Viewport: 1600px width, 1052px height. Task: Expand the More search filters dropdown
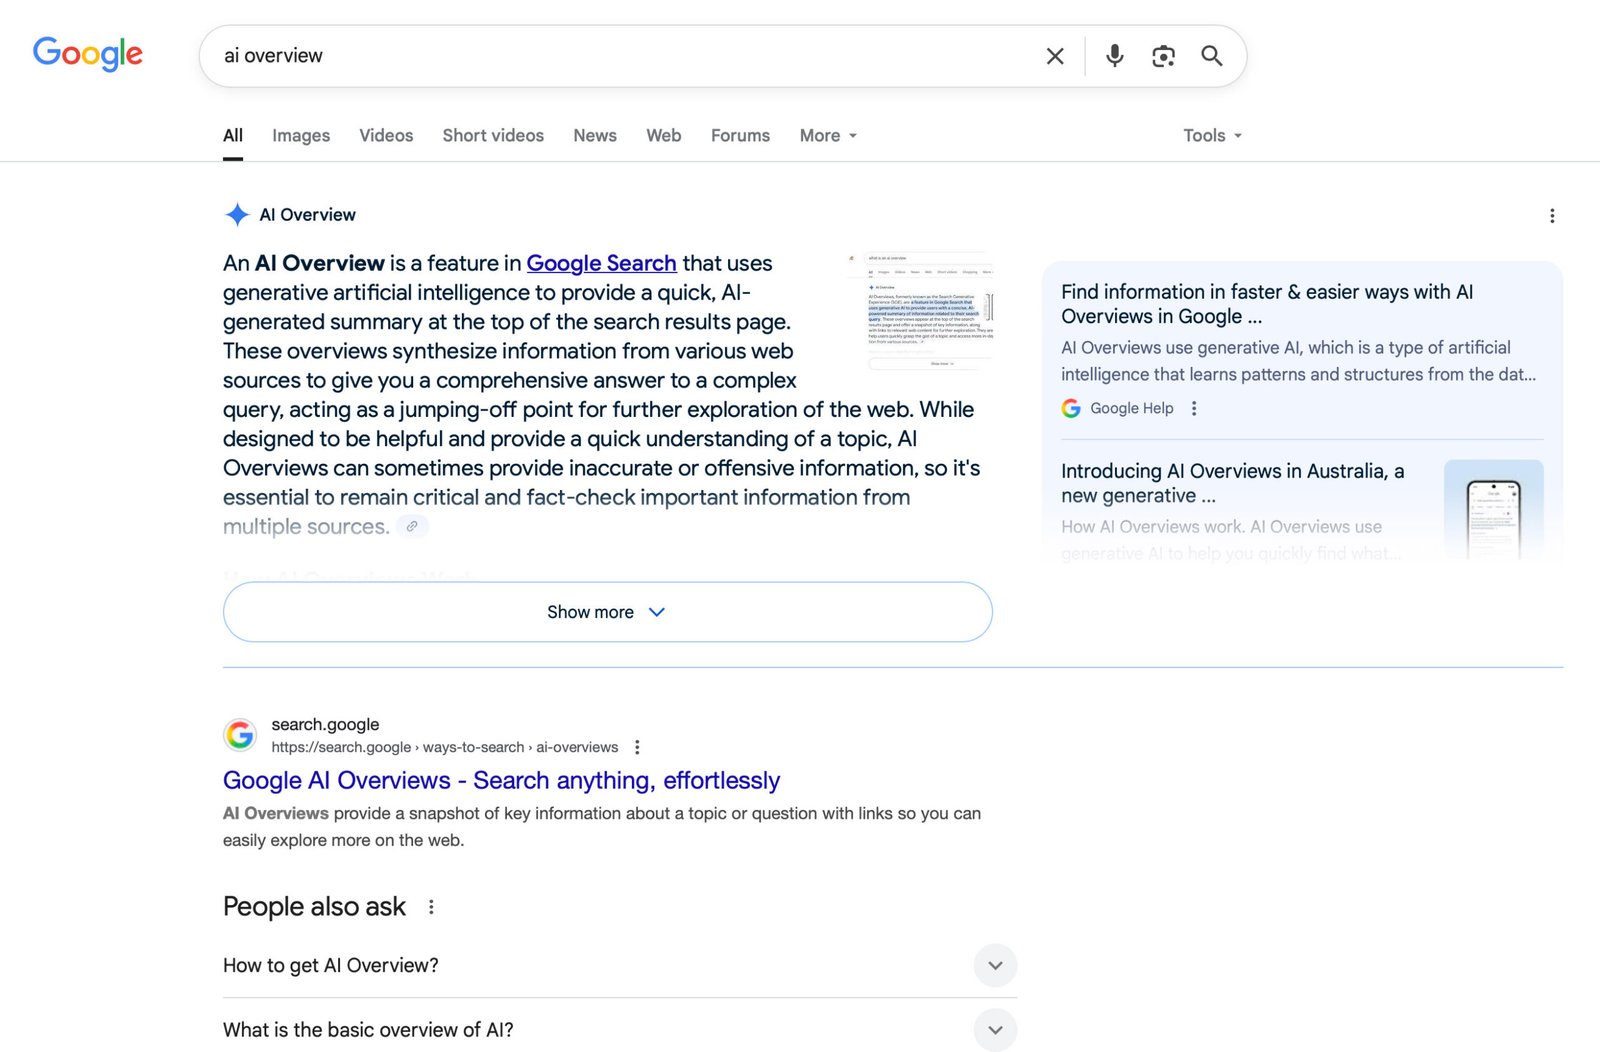828,136
